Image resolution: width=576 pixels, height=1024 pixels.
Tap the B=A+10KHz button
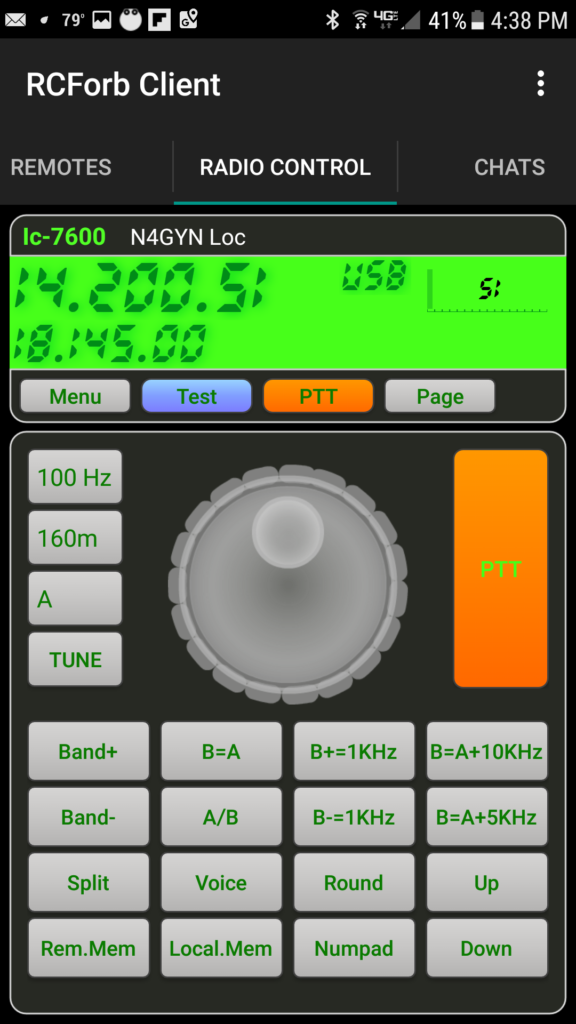[487, 751]
